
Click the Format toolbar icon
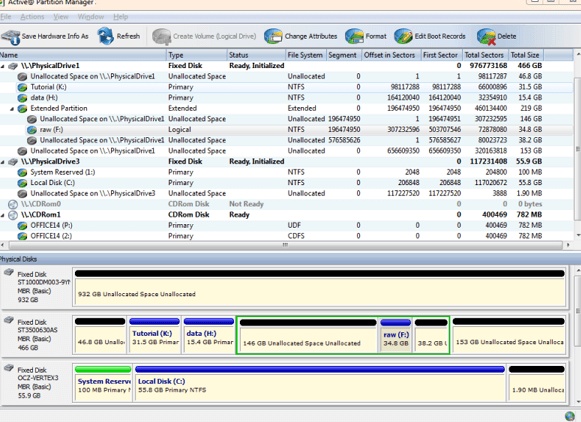coord(354,36)
